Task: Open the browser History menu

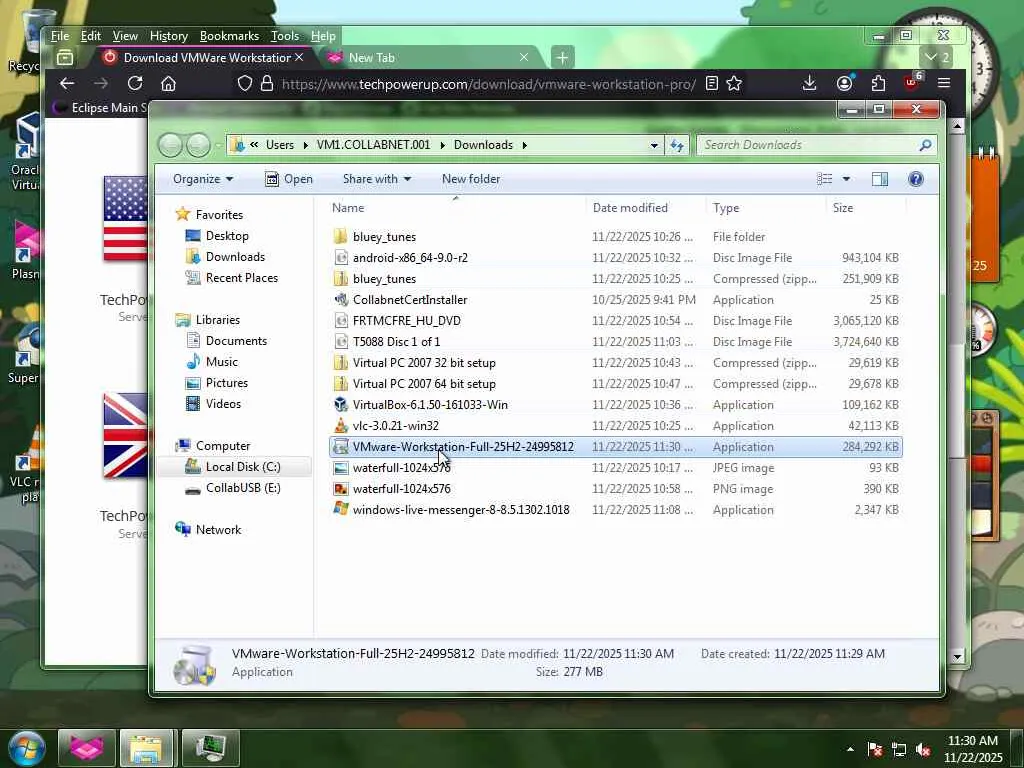Action: 168,36
